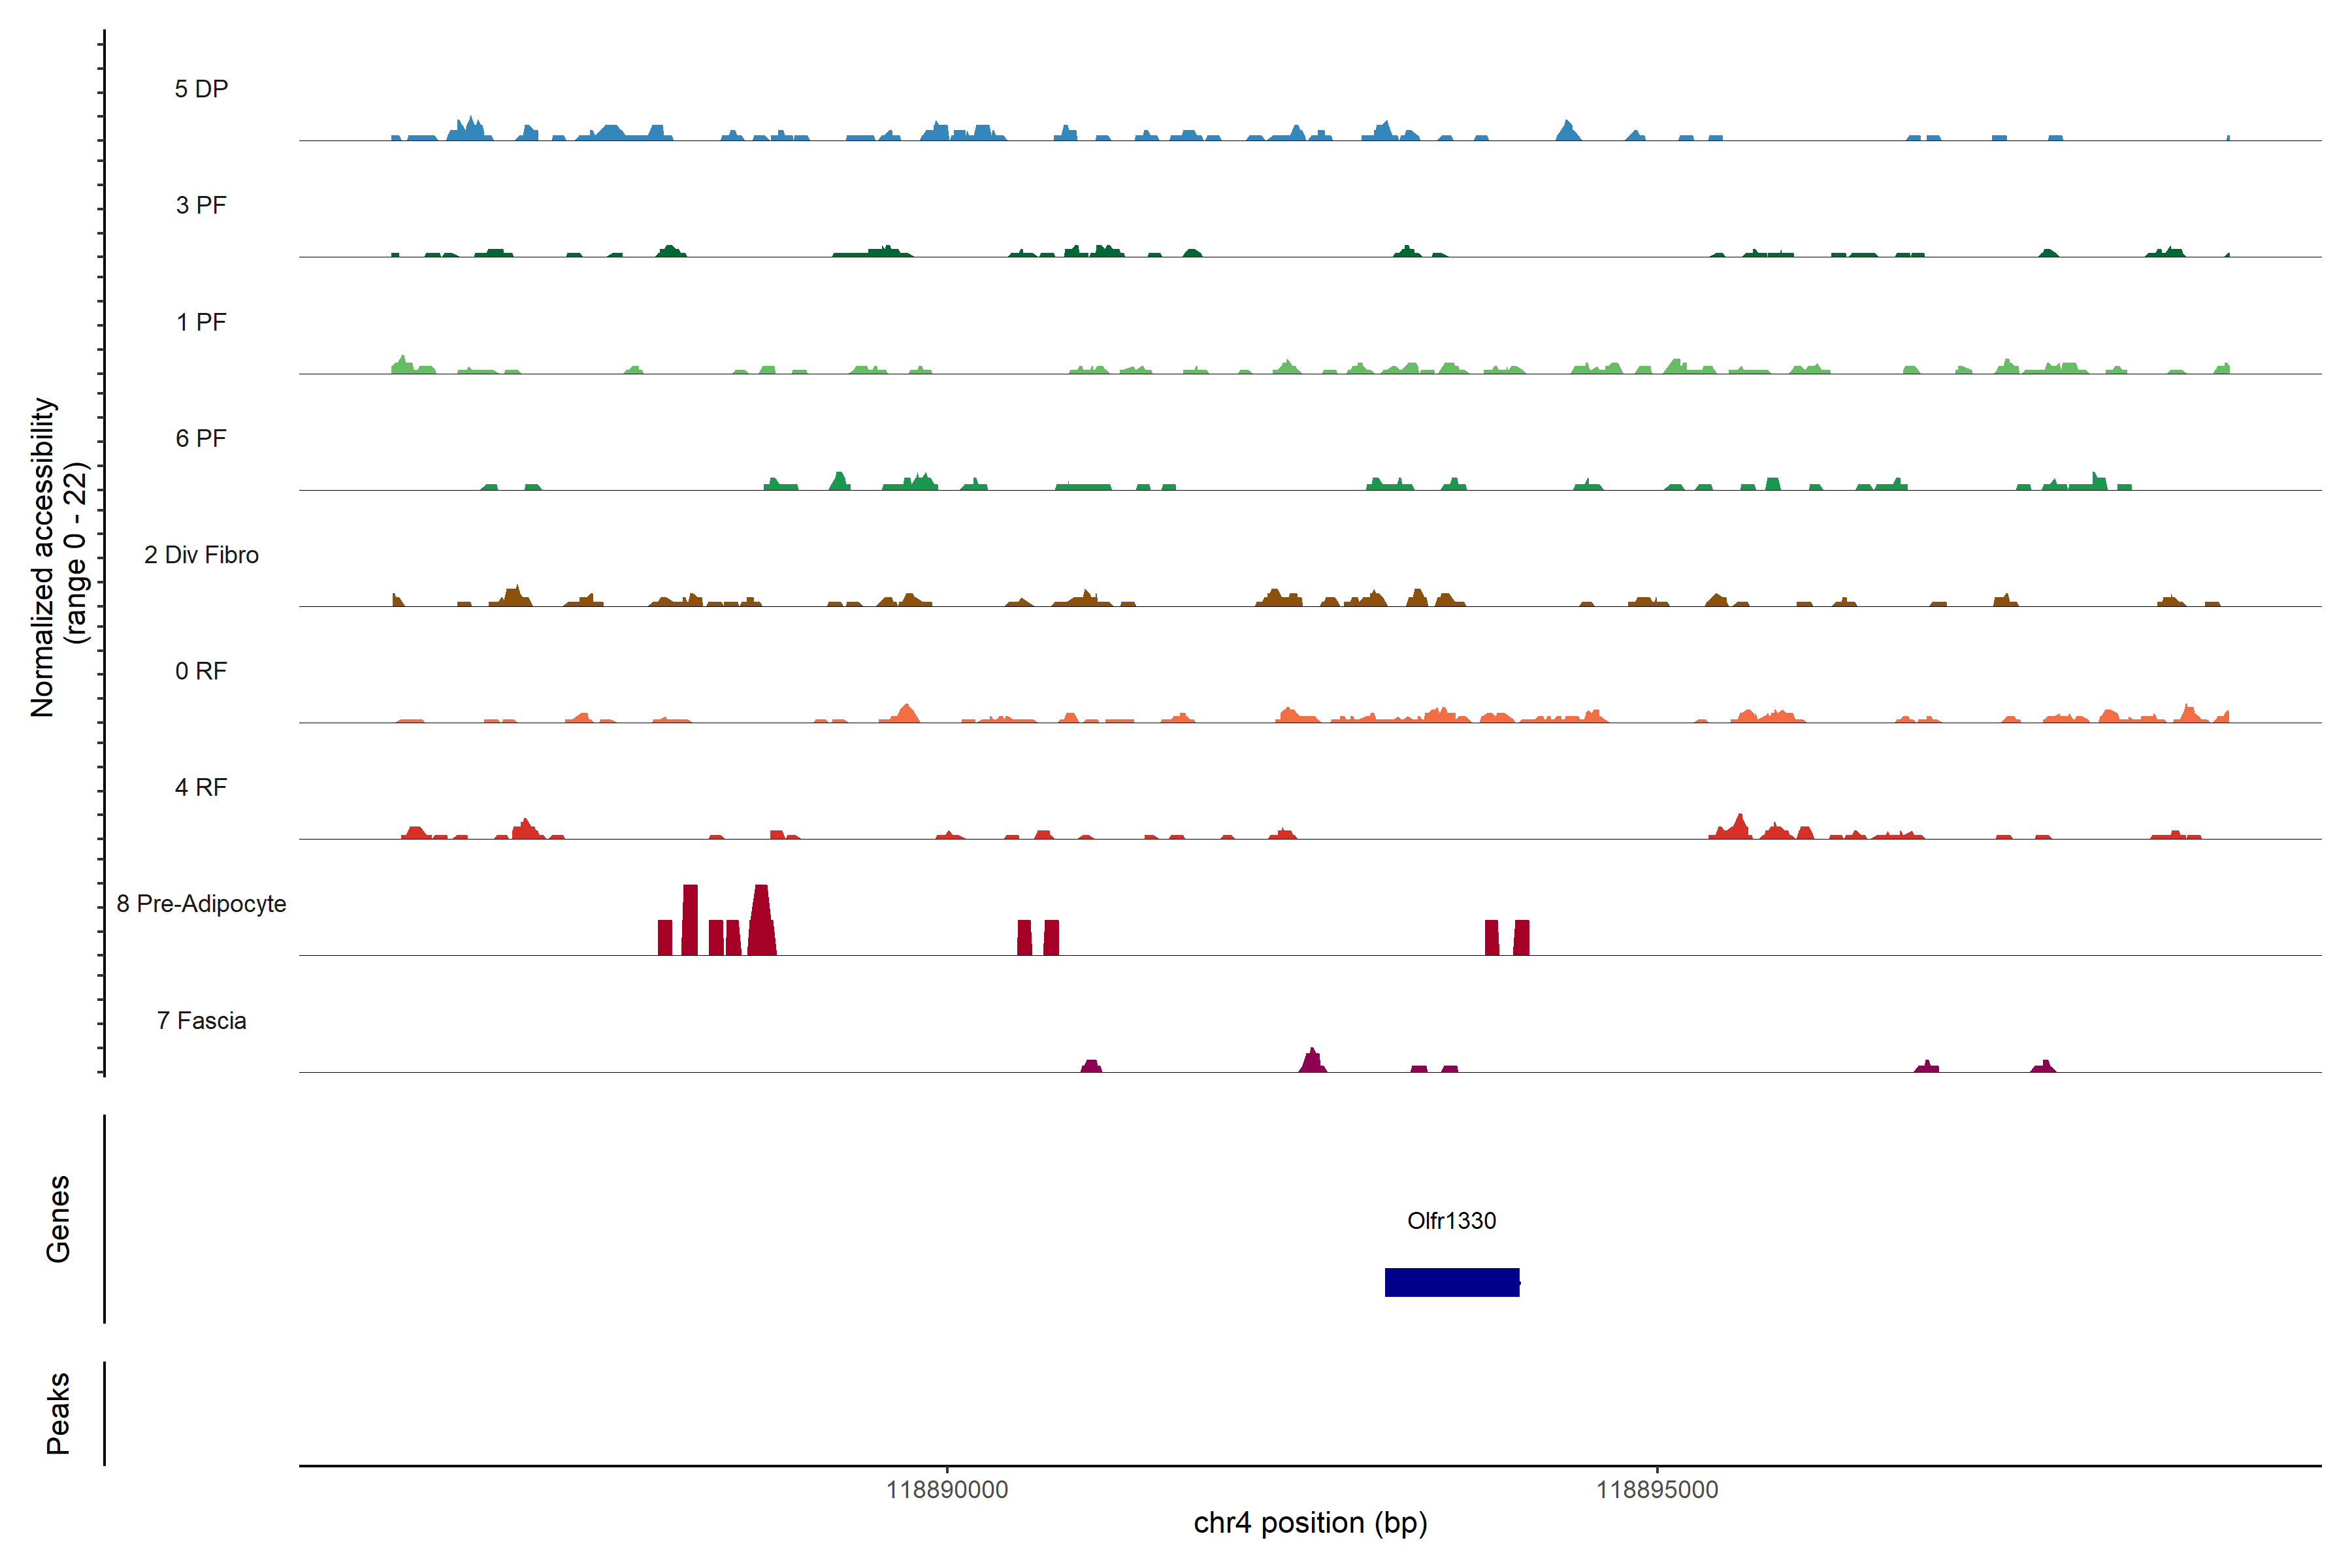2352x1568 pixels.
Task: Click the 5 DP track label
Action: coord(201,89)
